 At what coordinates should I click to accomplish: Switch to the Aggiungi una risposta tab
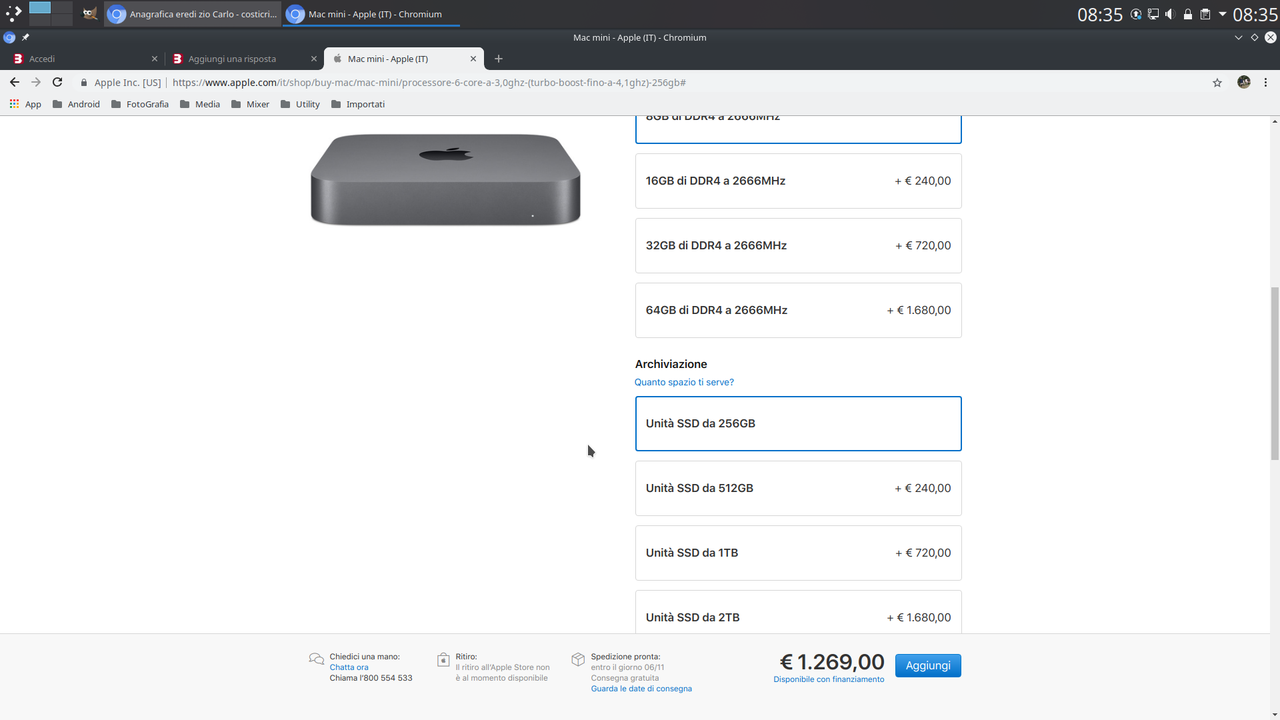(244, 59)
